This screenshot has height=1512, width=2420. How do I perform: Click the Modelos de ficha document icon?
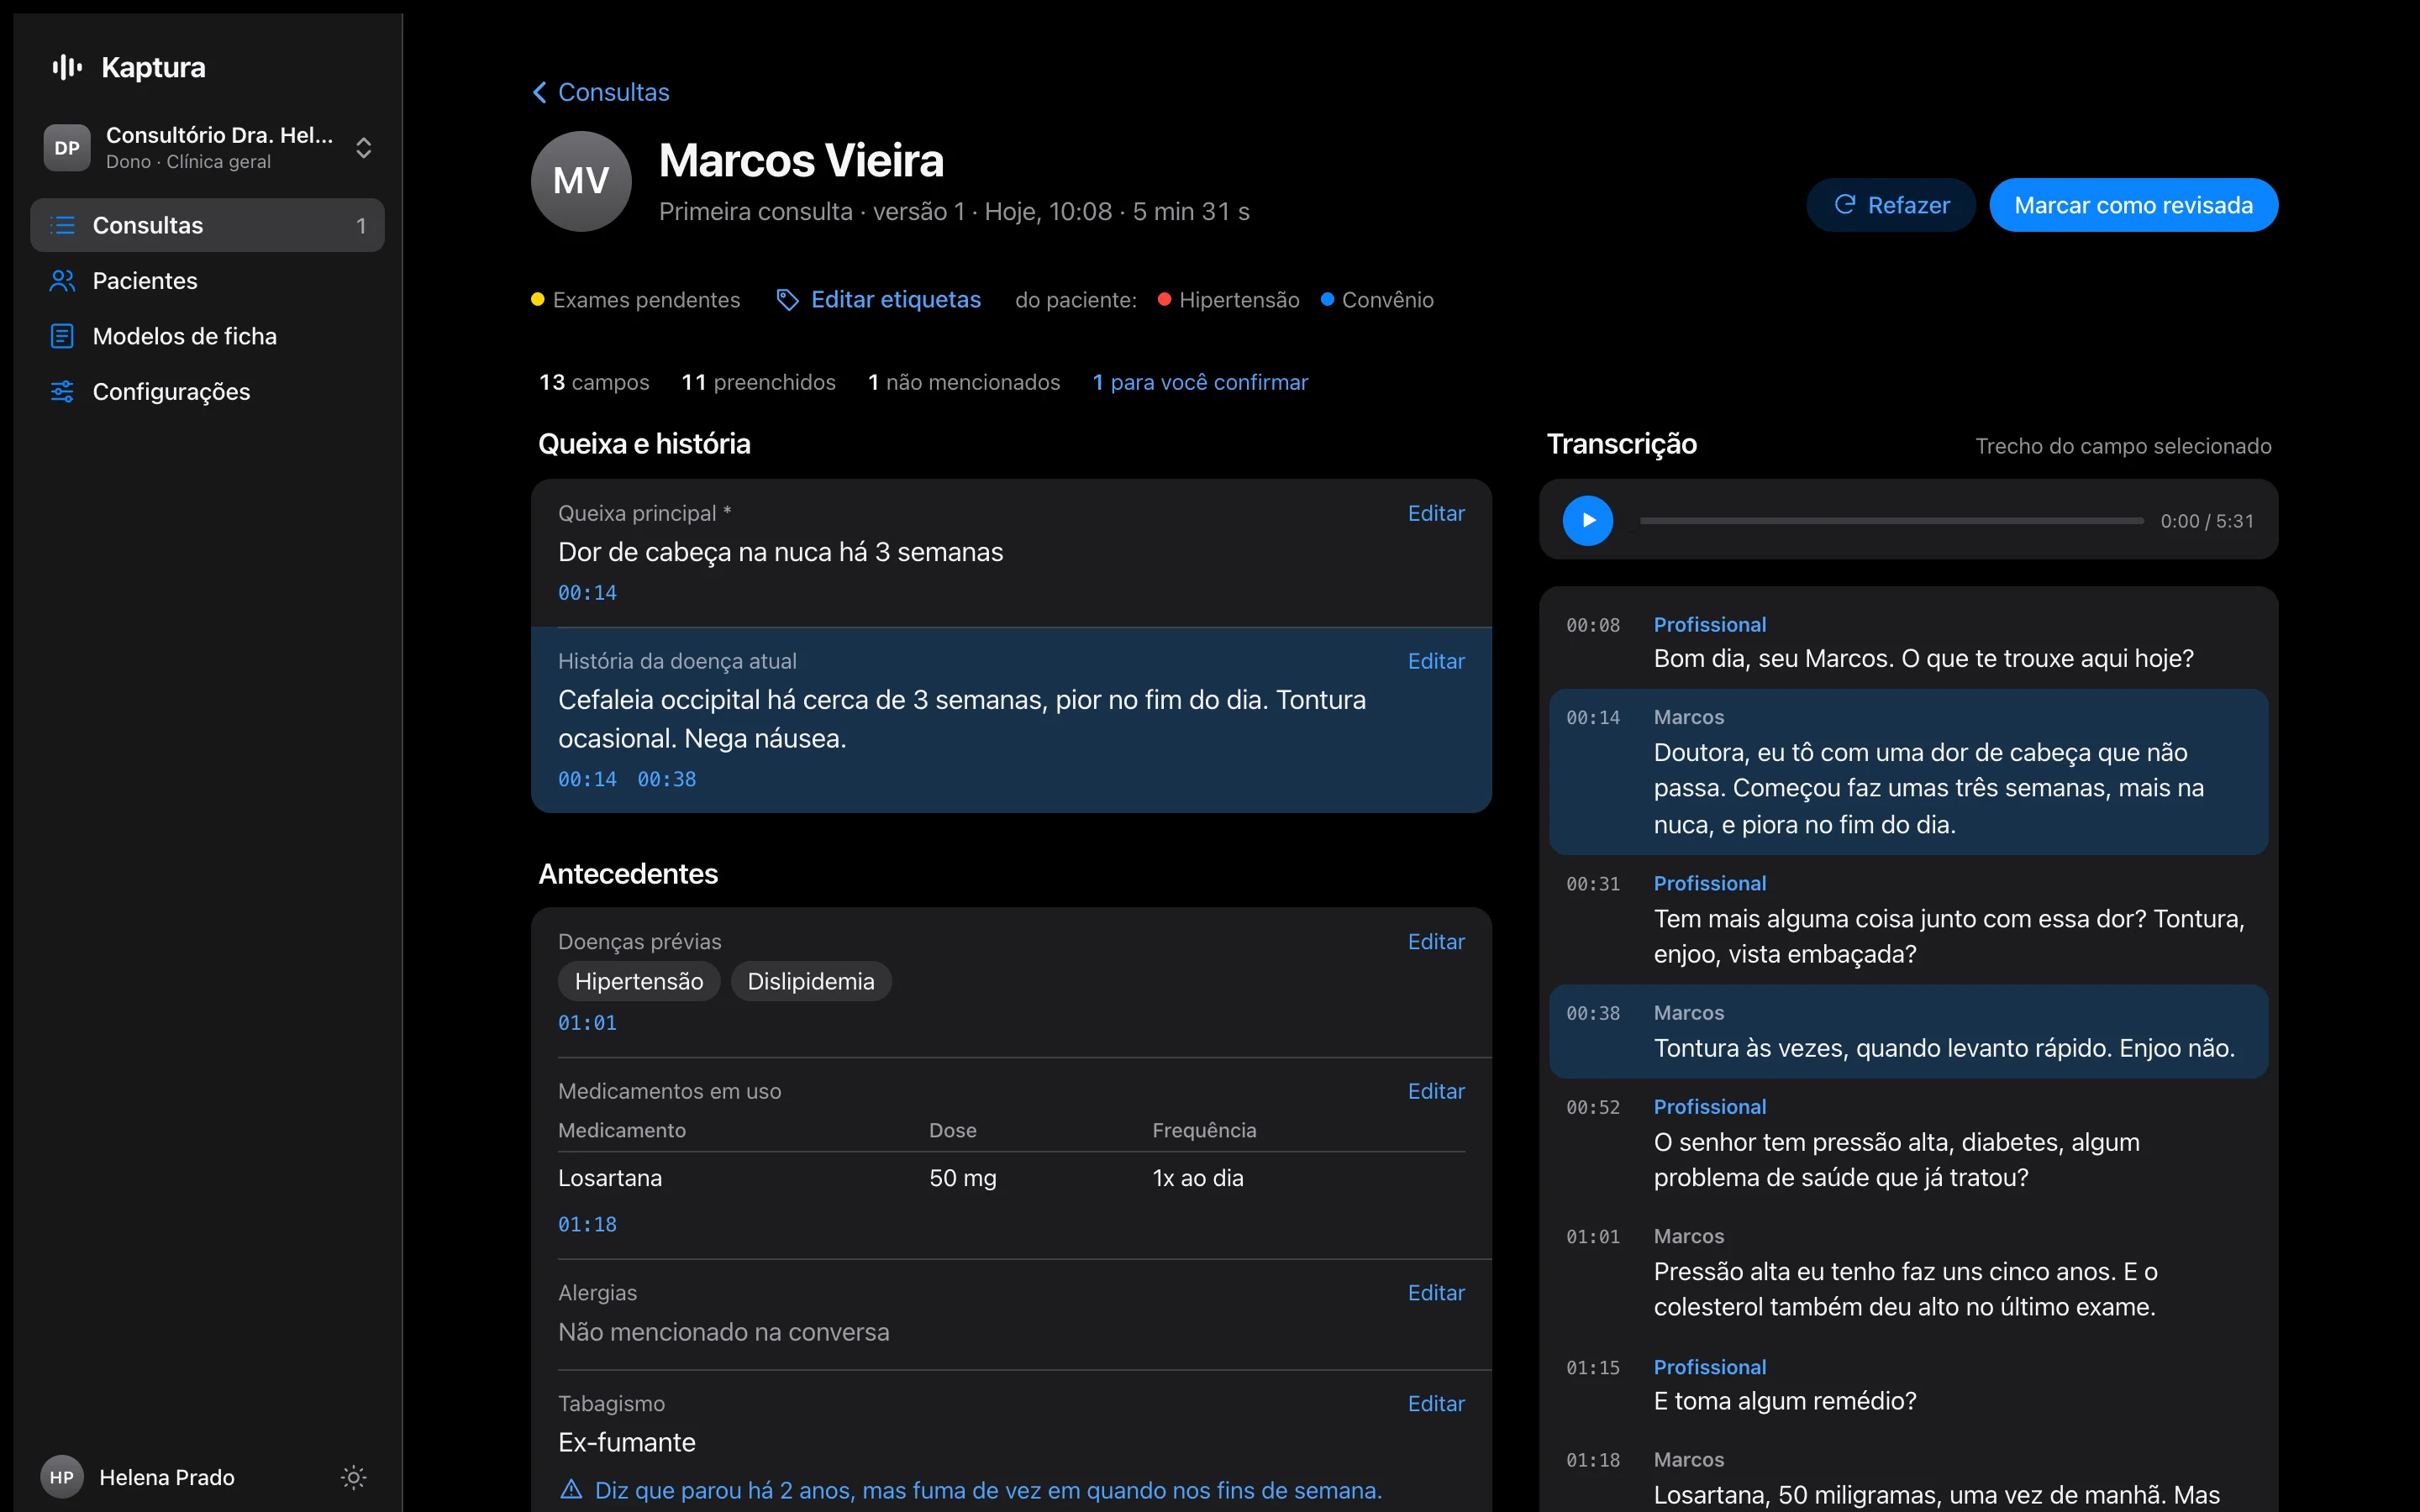[62, 336]
